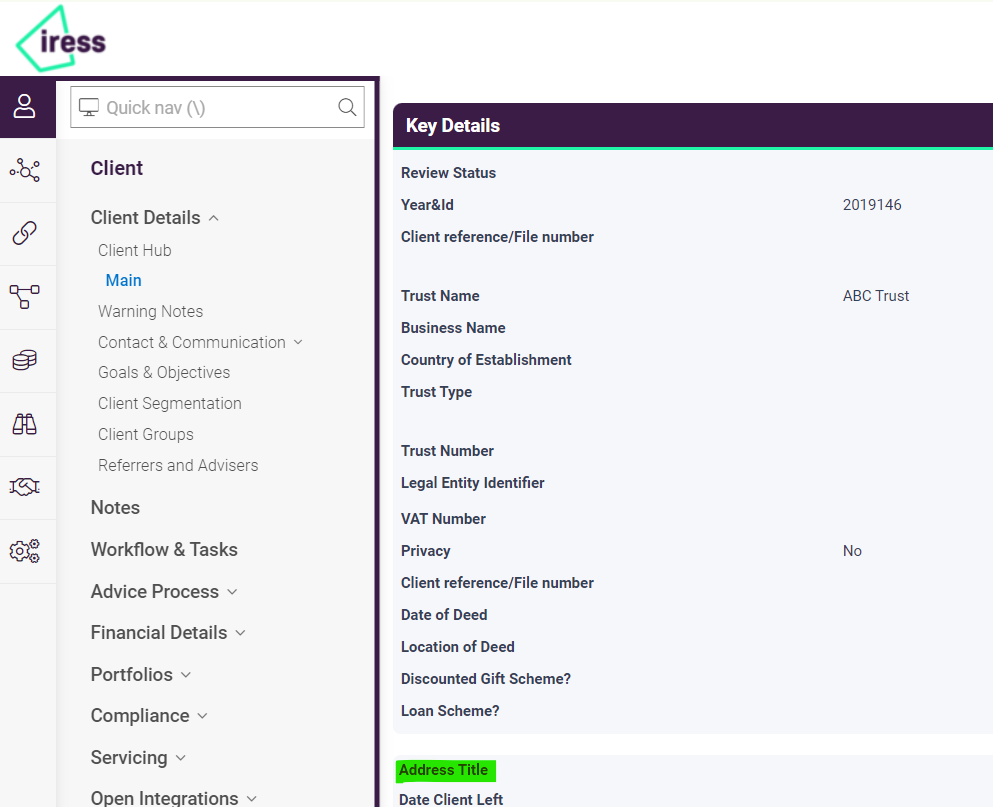Click the link icon in the left sidebar
993x807 pixels.
[x=27, y=234]
